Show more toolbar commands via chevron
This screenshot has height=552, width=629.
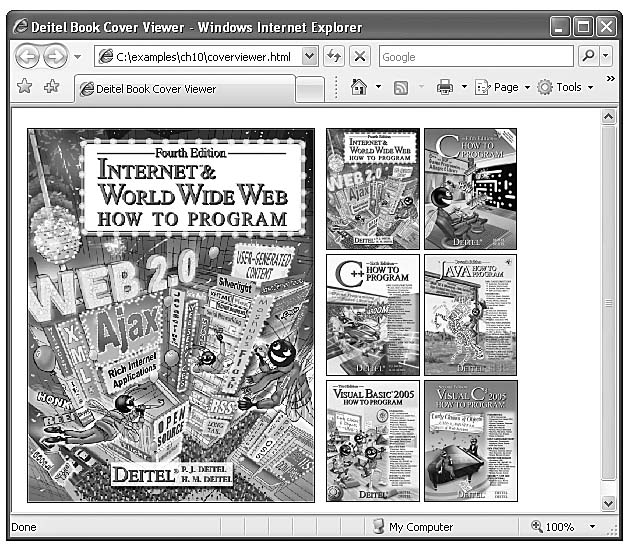pos(611,79)
